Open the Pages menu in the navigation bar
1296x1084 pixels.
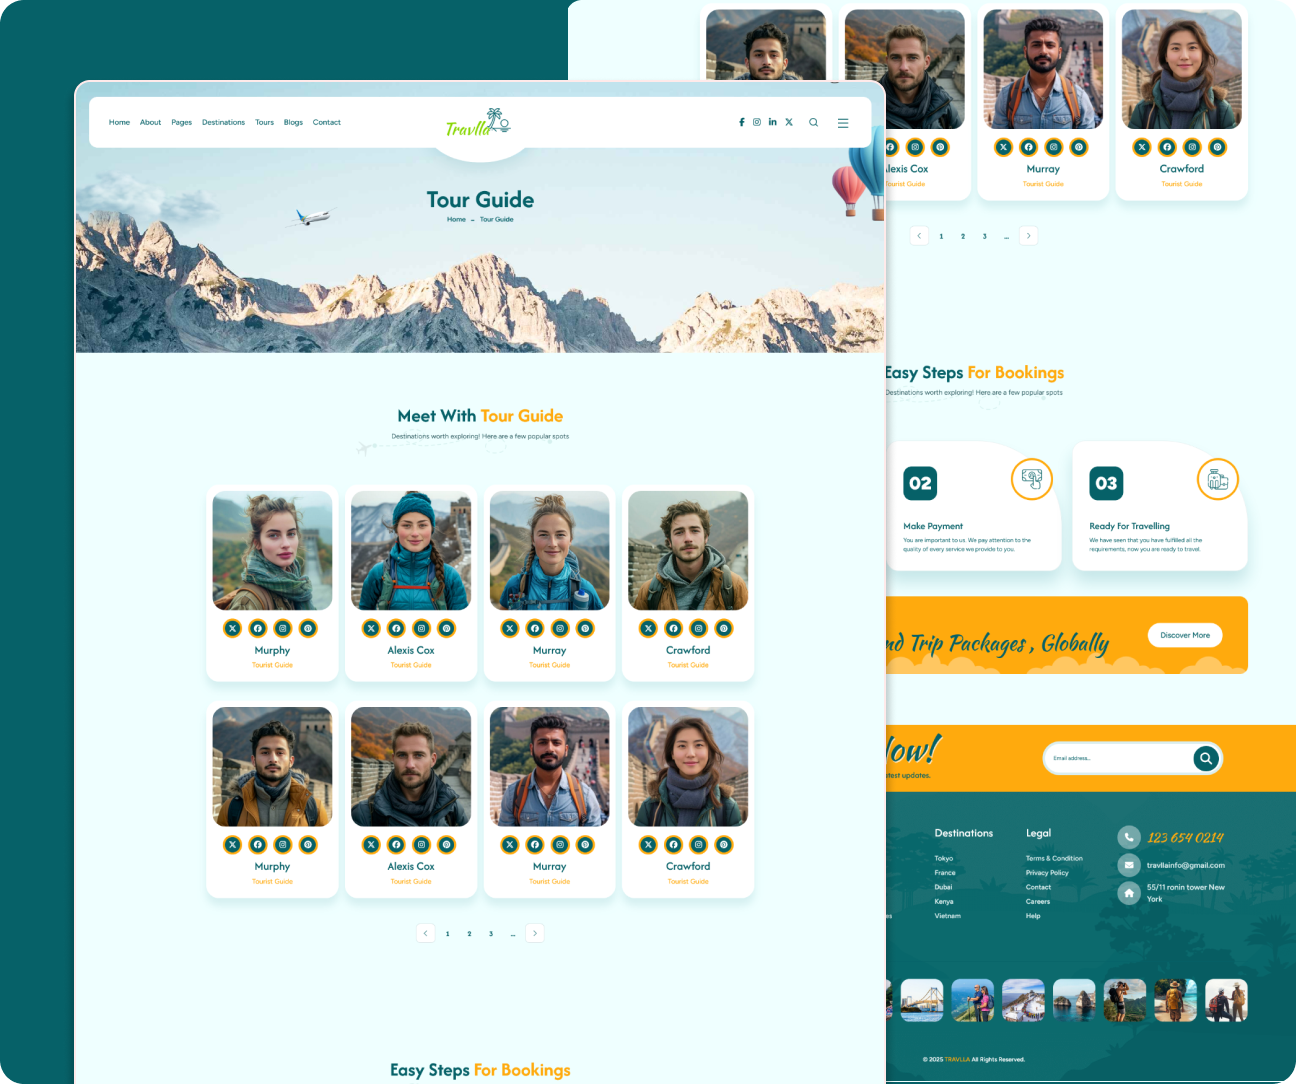pos(181,123)
